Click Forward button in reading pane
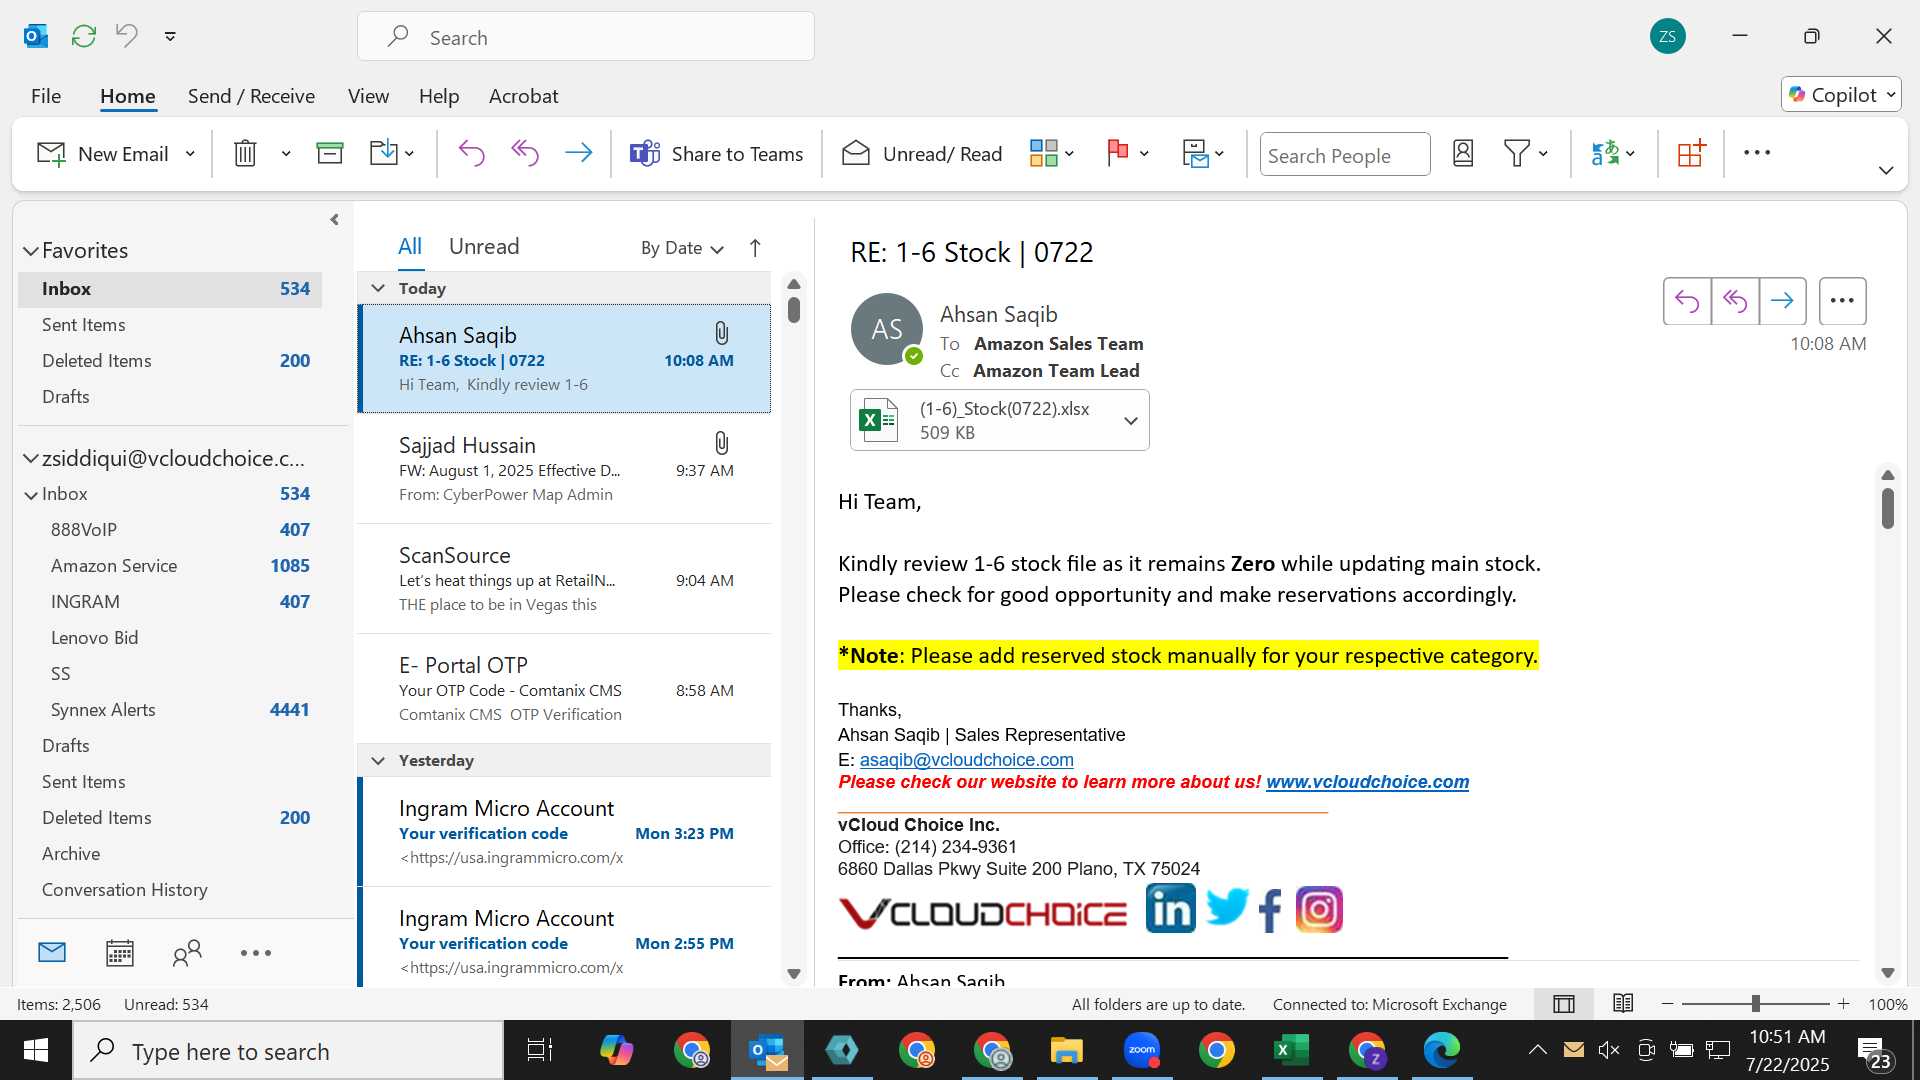 pyautogui.click(x=1782, y=301)
